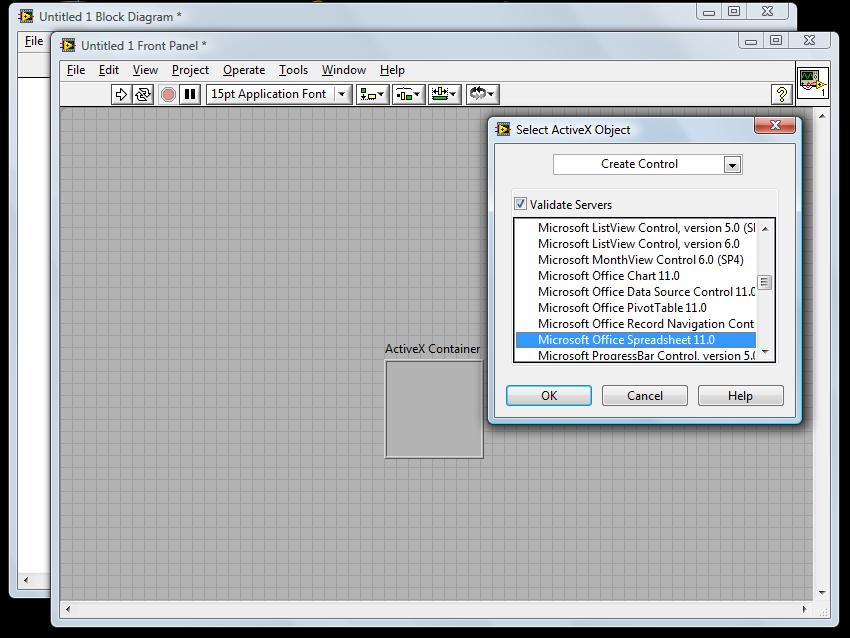The width and height of the screenshot is (850, 638).
Task: Open the Operate menu
Action: (244, 70)
